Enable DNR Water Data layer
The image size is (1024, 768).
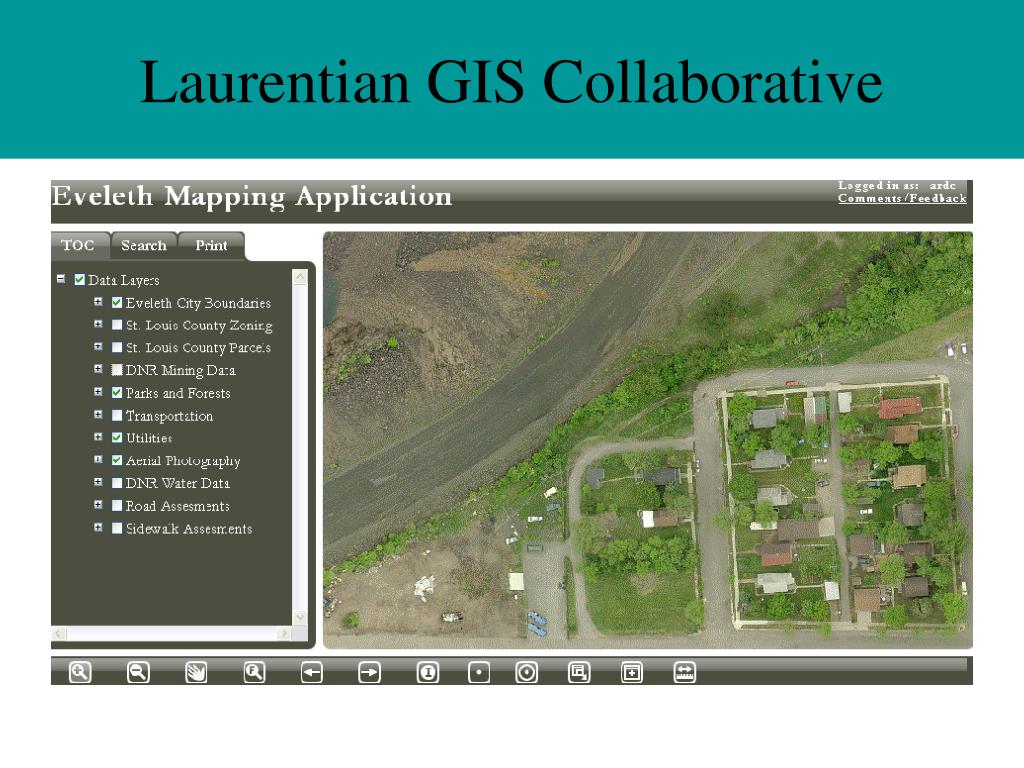click(117, 483)
